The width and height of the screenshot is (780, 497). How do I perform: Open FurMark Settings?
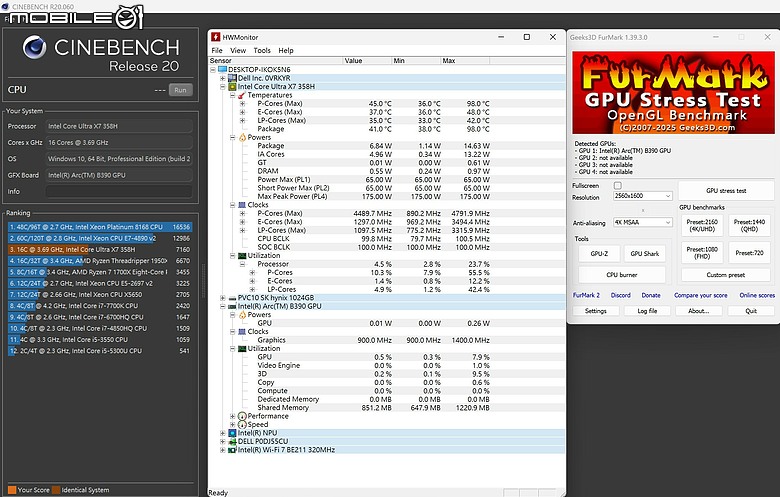(x=595, y=311)
